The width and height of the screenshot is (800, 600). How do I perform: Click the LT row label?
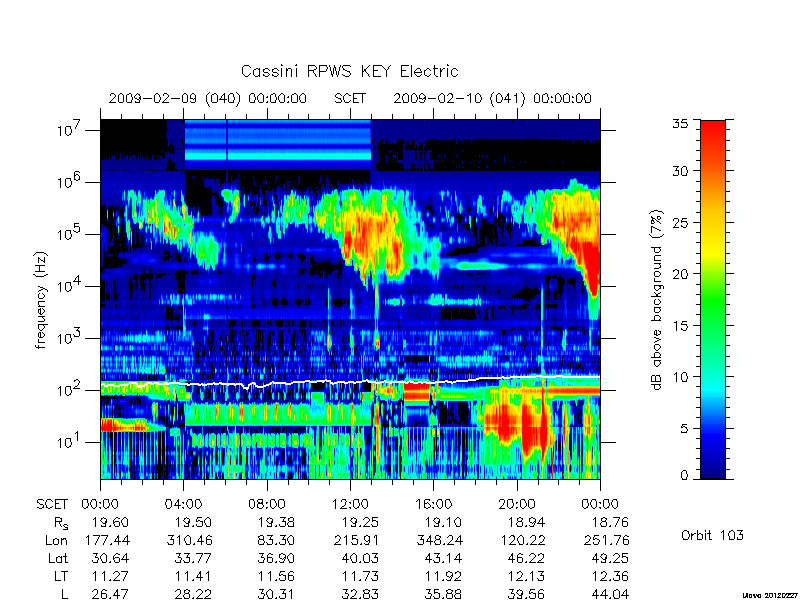[x=61, y=576]
